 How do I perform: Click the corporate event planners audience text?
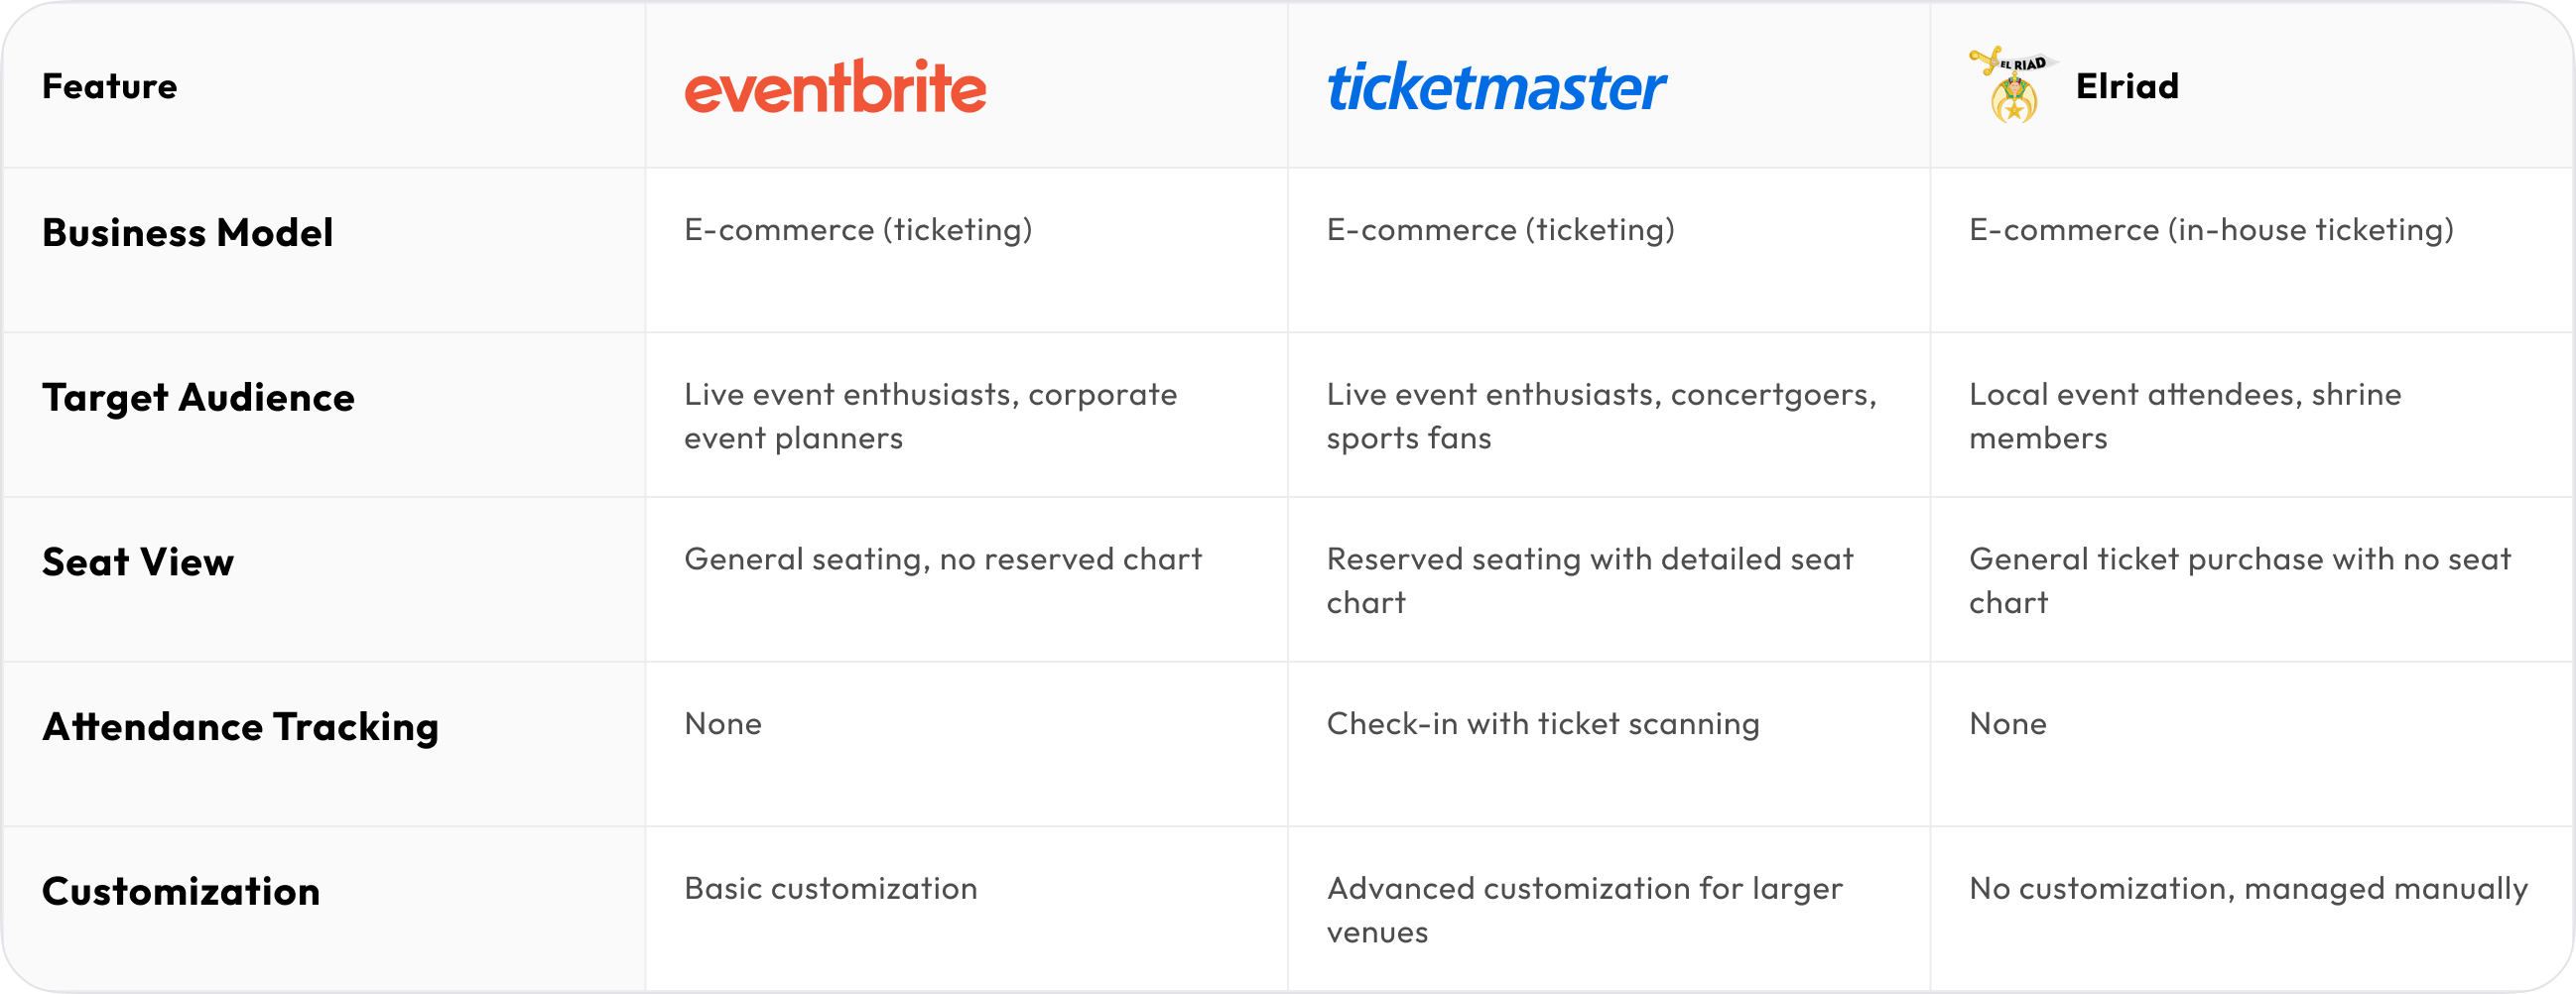[x=930, y=416]
